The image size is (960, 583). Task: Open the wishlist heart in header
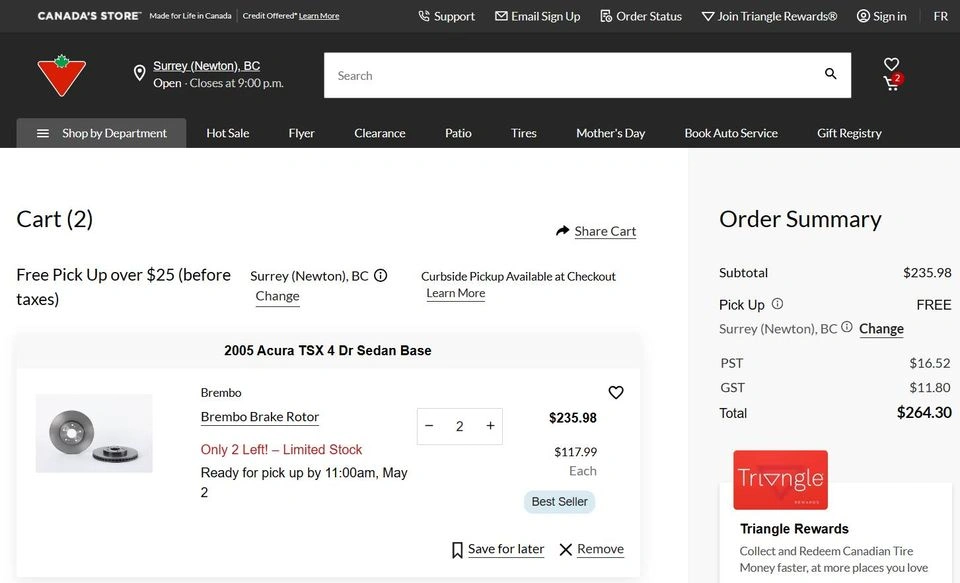point(891,64)
